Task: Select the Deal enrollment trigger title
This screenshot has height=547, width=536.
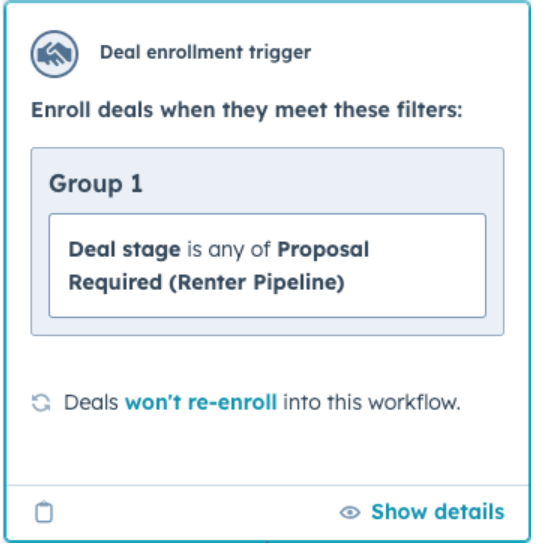Action: (x=205, y=53)
